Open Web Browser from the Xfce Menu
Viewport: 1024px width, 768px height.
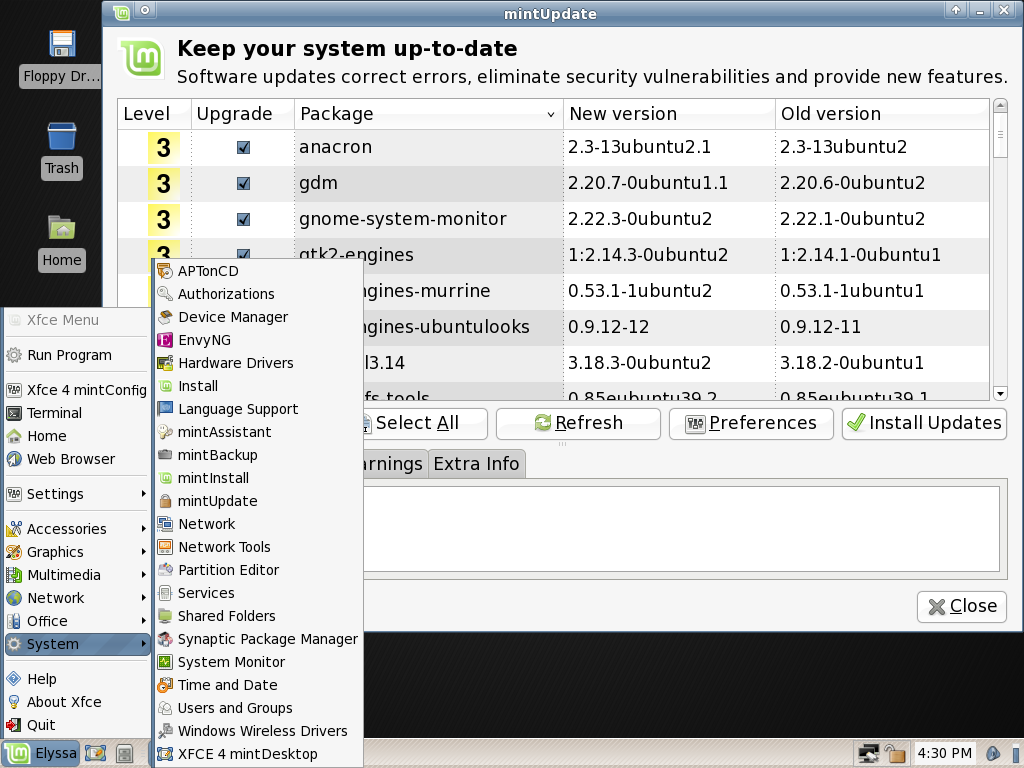[x=77, y=459]
